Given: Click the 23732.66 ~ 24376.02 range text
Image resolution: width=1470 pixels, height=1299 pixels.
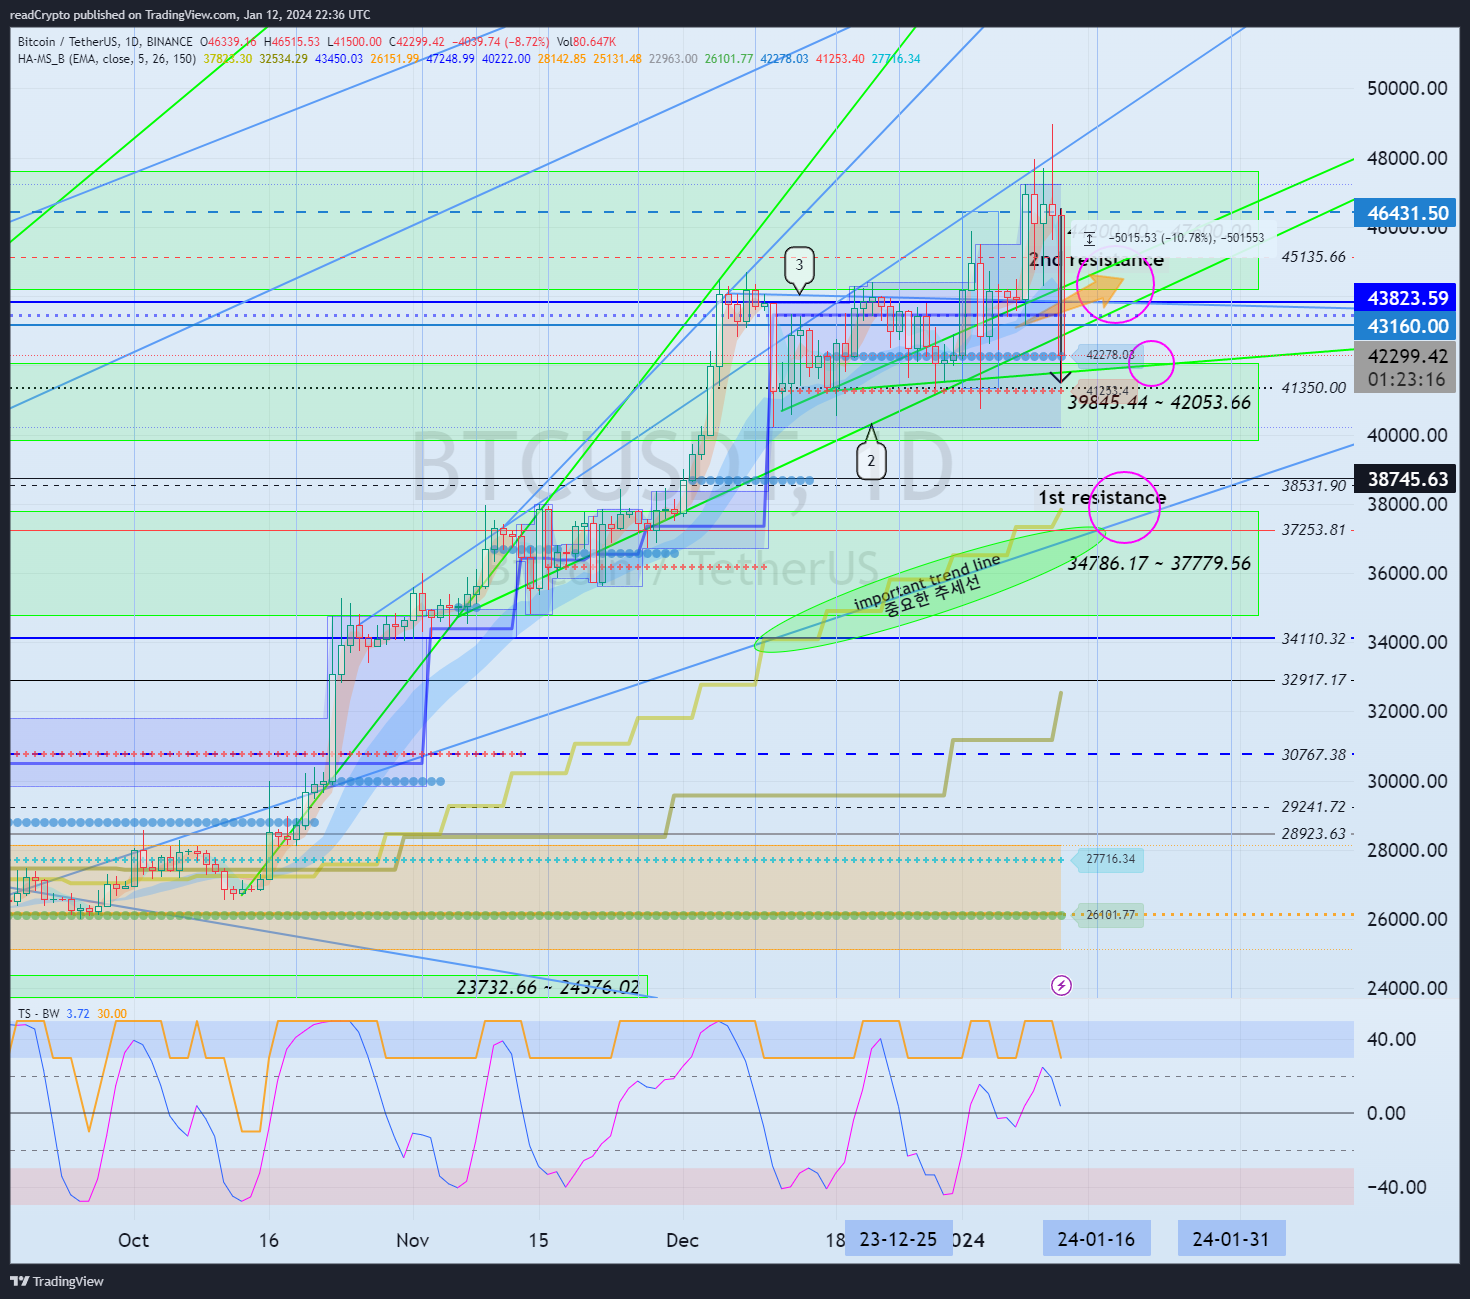Looking at the screenshot, I should point(548,987).
